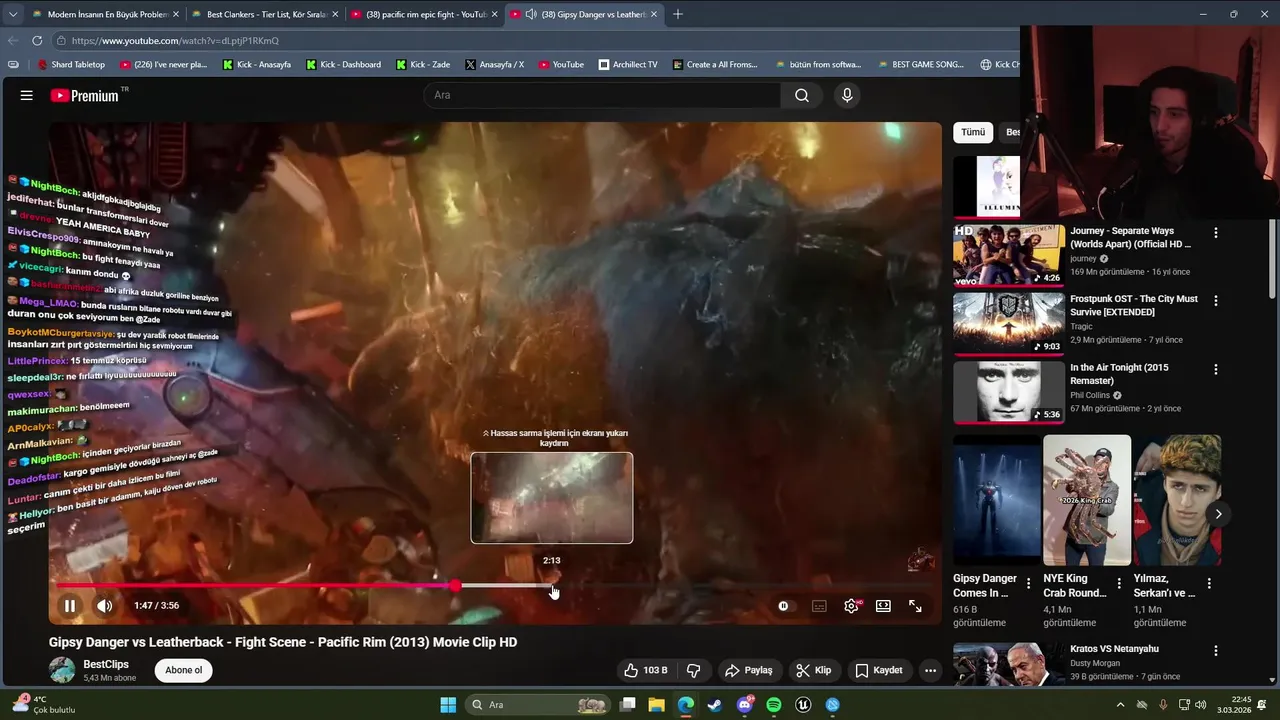The image size is (1280, 720).
Task: Dislike the video
Action: tap(693, 670)
